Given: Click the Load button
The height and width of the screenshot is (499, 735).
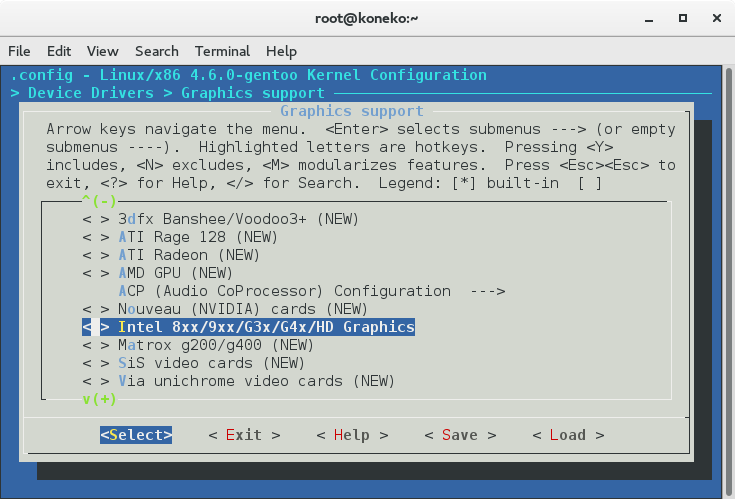Looking at the screenshot, I should [568, 435].
